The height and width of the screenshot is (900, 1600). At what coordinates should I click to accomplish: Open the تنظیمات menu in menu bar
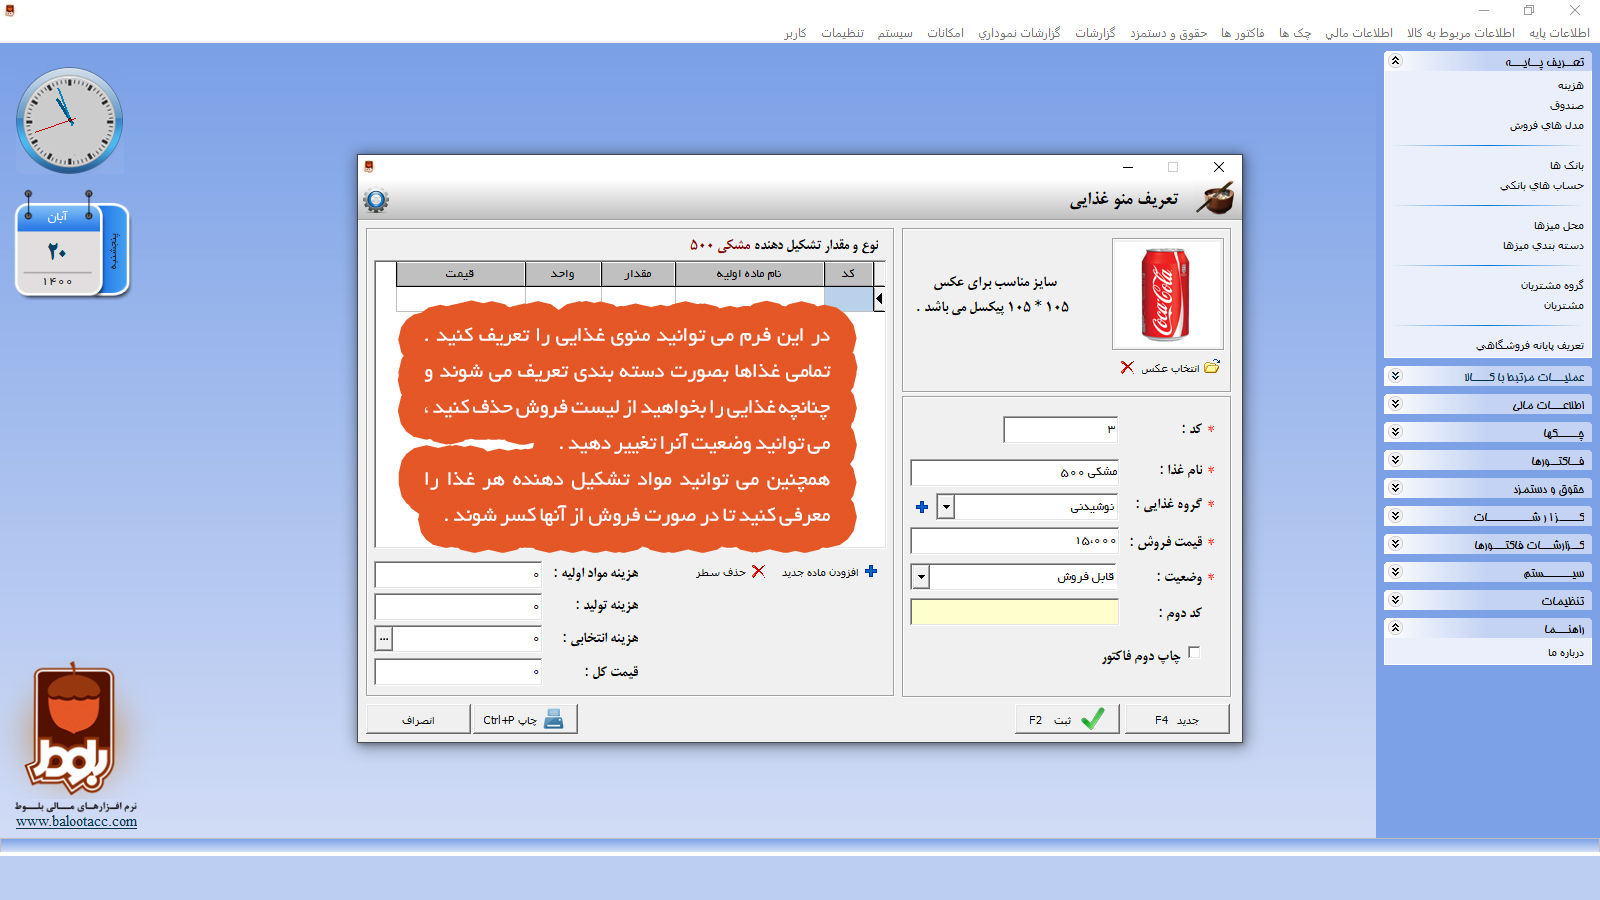842,33
